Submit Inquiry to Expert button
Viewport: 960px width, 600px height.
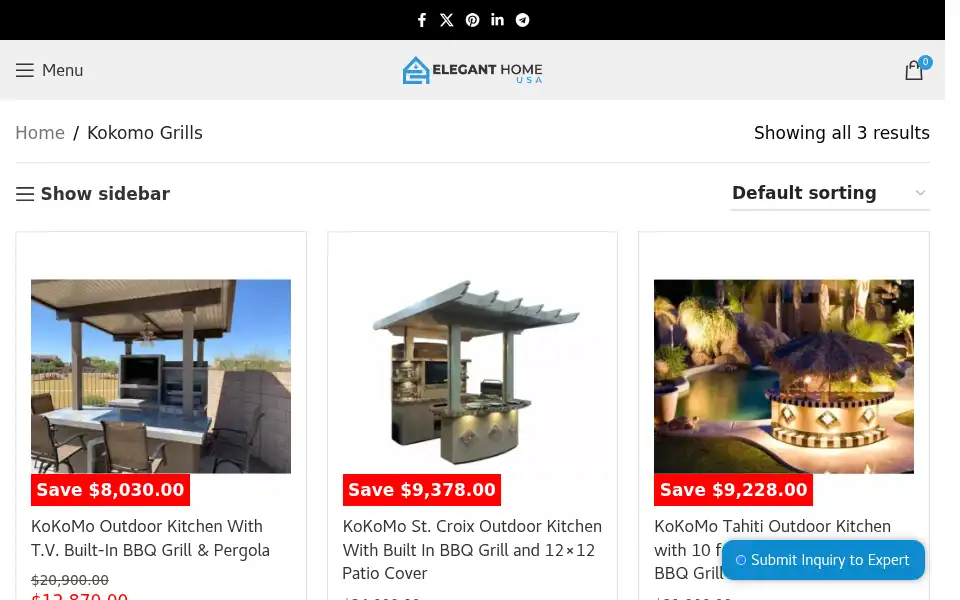click(823, 560)
